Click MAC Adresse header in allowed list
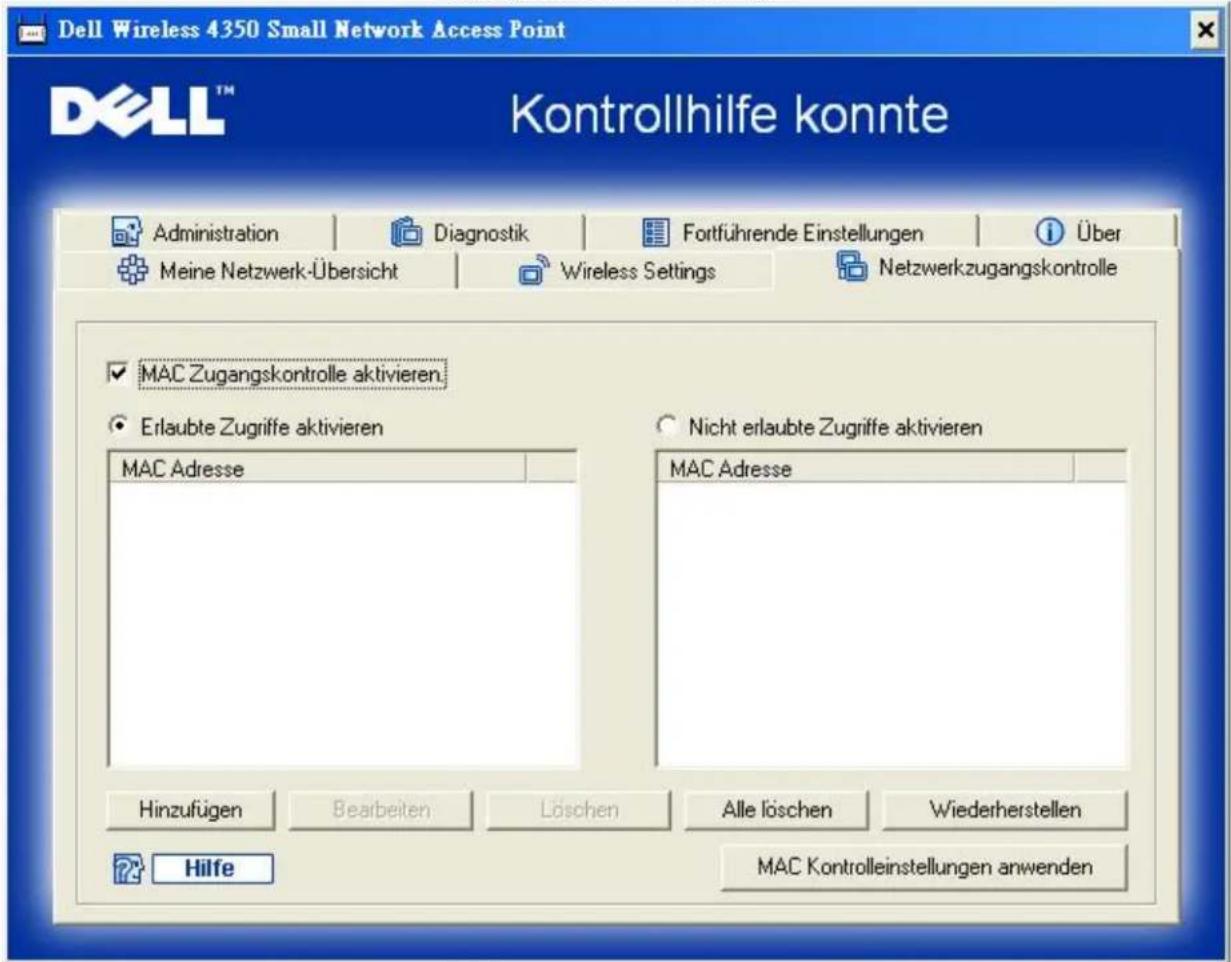 [316, 467]
